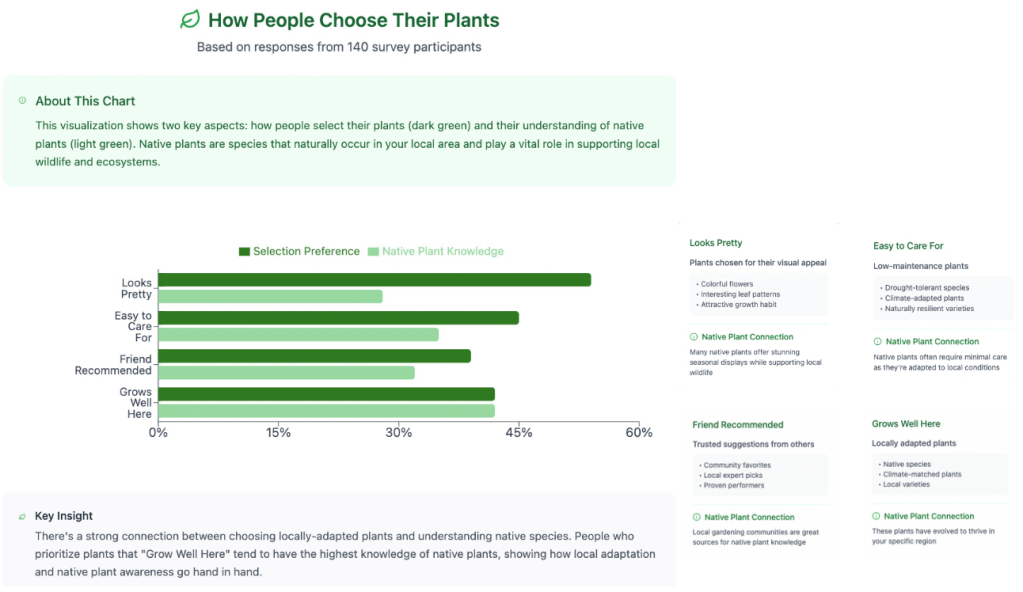Click the dark green Selection Preference legend swatch
The height and width of the screenshot is (592, 1023).
(x=244, y=252)
